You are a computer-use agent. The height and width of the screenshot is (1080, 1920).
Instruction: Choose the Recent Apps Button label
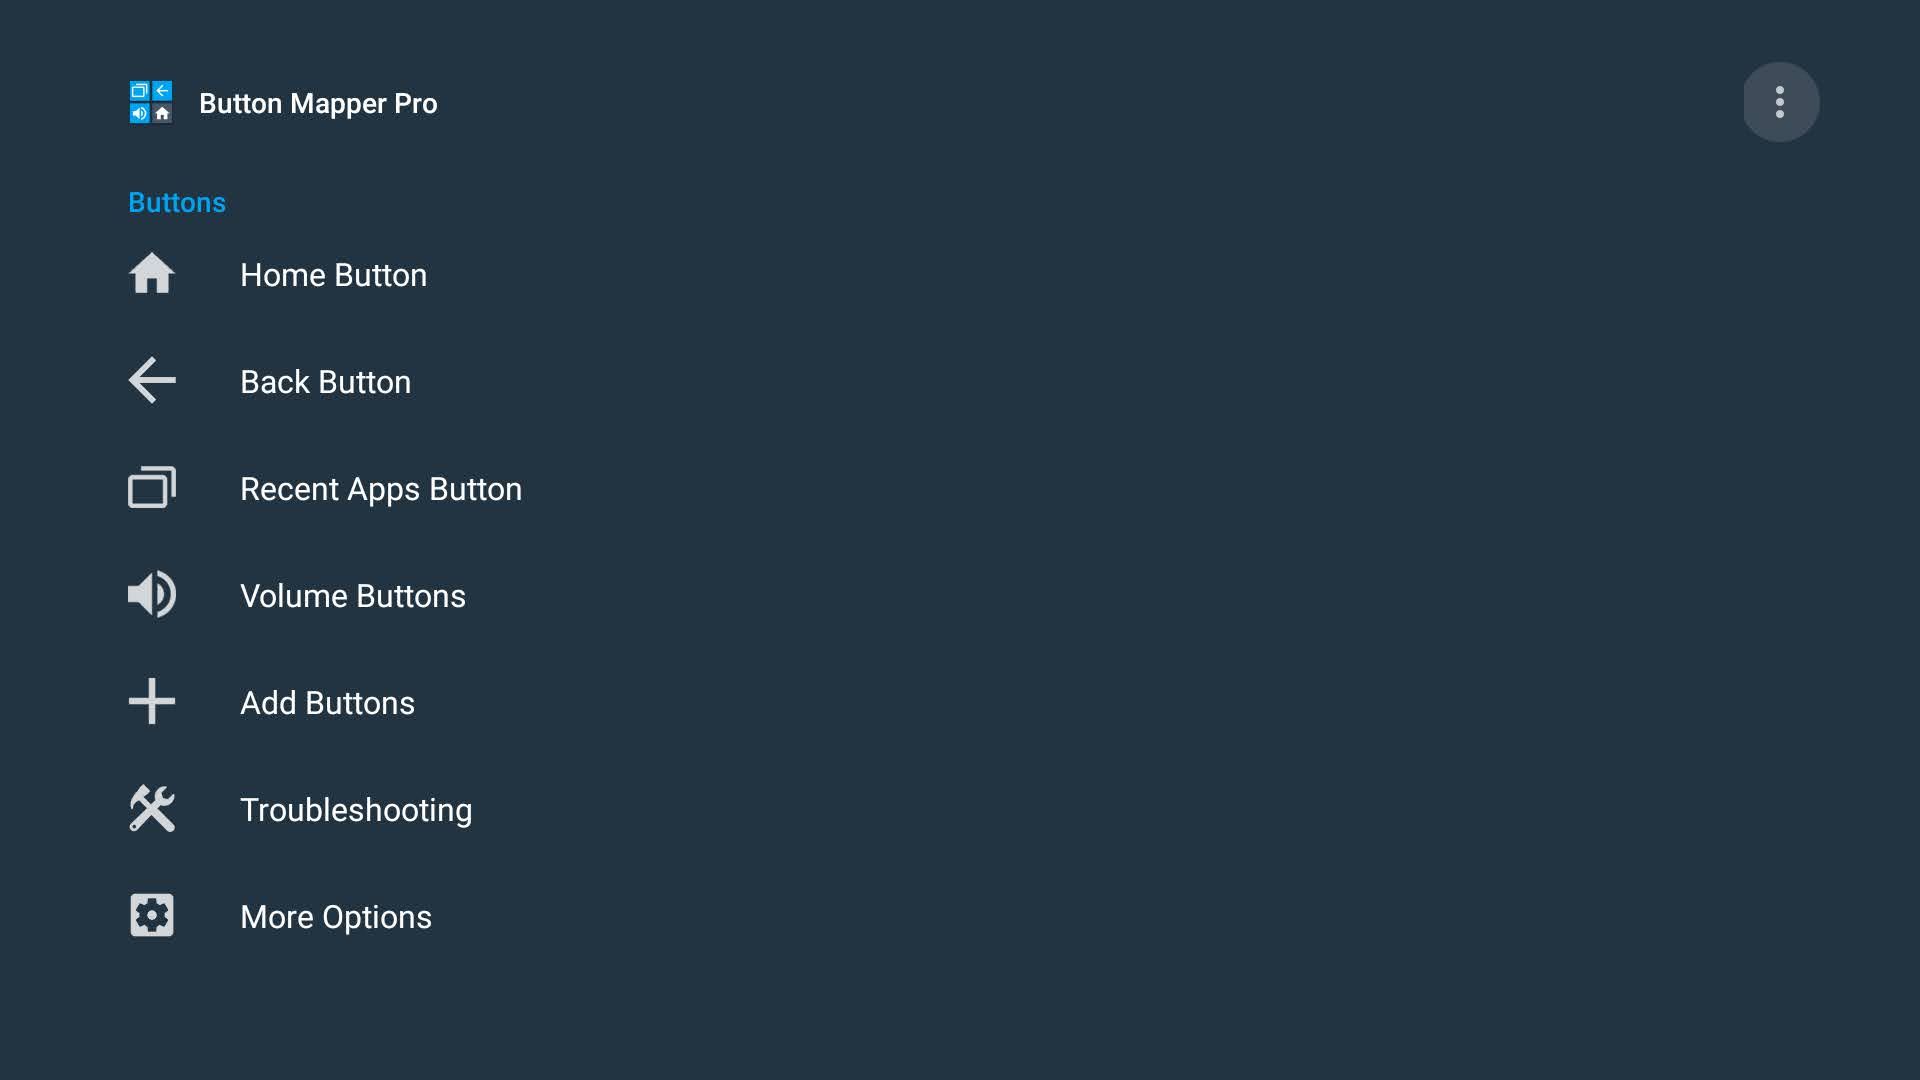tap(380, 489)
